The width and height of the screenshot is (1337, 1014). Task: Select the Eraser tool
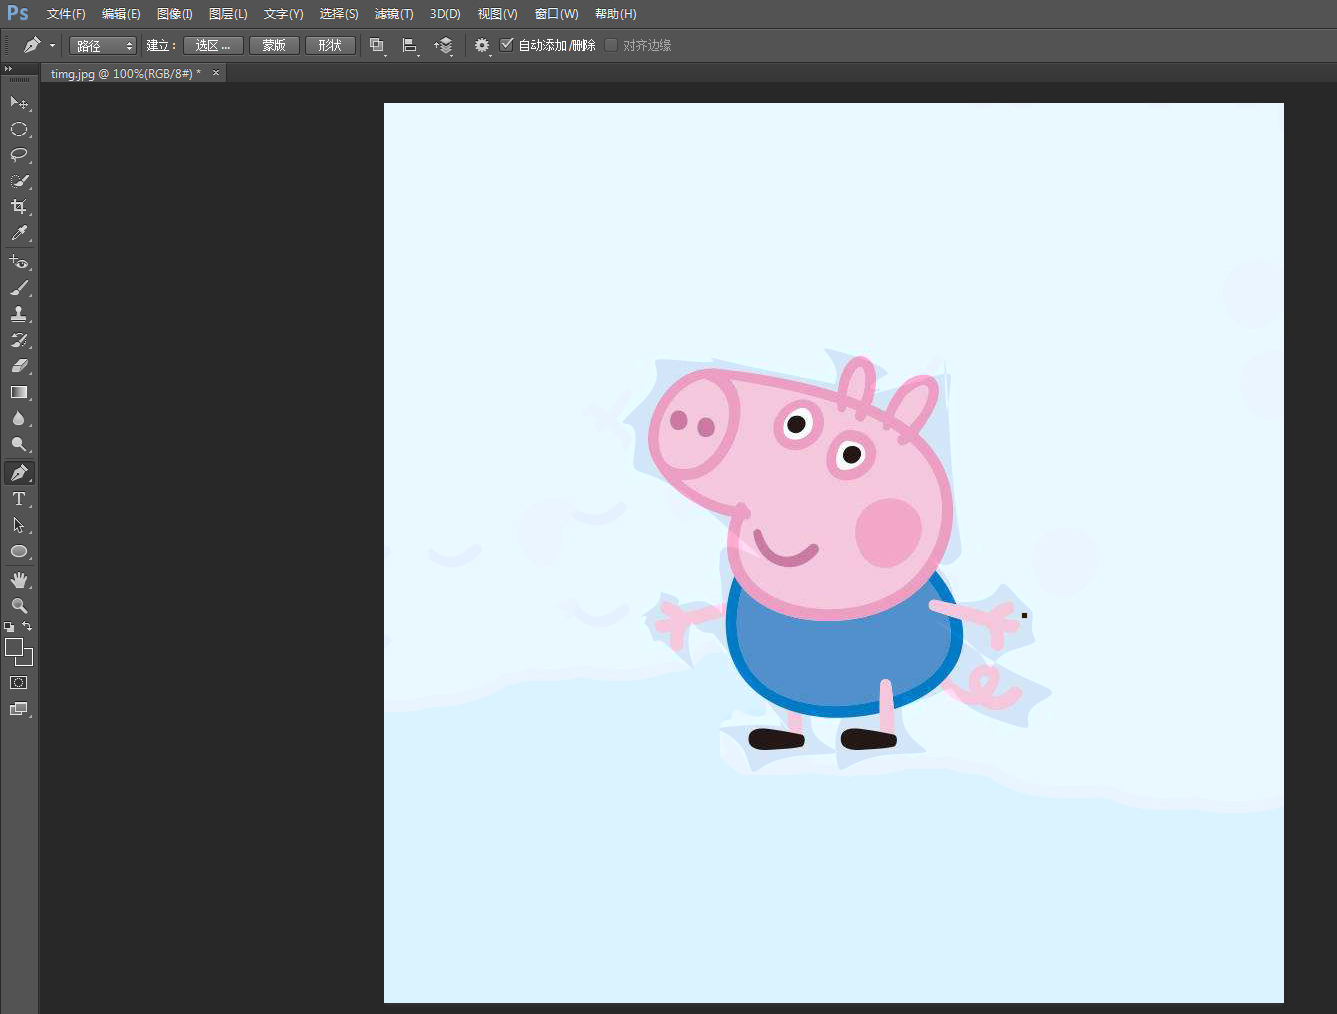click(19, 366)
